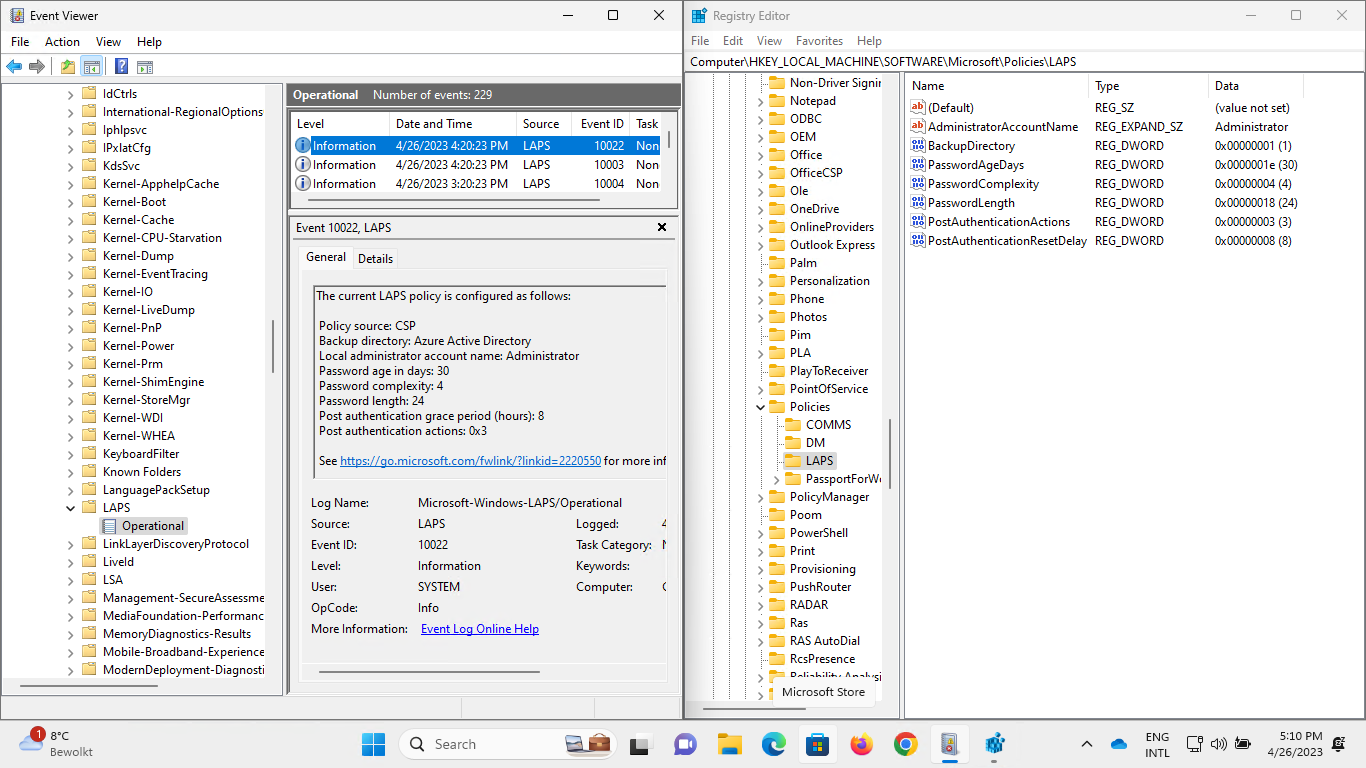Open Microsoft Store from the taskbar
This screenshot has width=1366, height=768.
817,744
